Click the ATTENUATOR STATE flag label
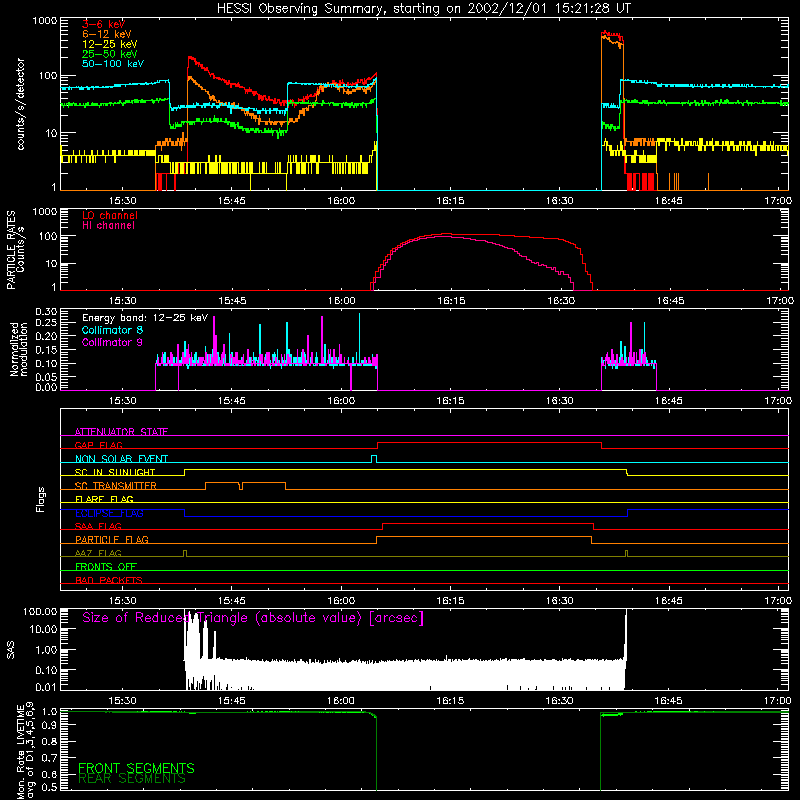Screen dimensions: 800x800 pyautogui.click(x=121, y=432)
